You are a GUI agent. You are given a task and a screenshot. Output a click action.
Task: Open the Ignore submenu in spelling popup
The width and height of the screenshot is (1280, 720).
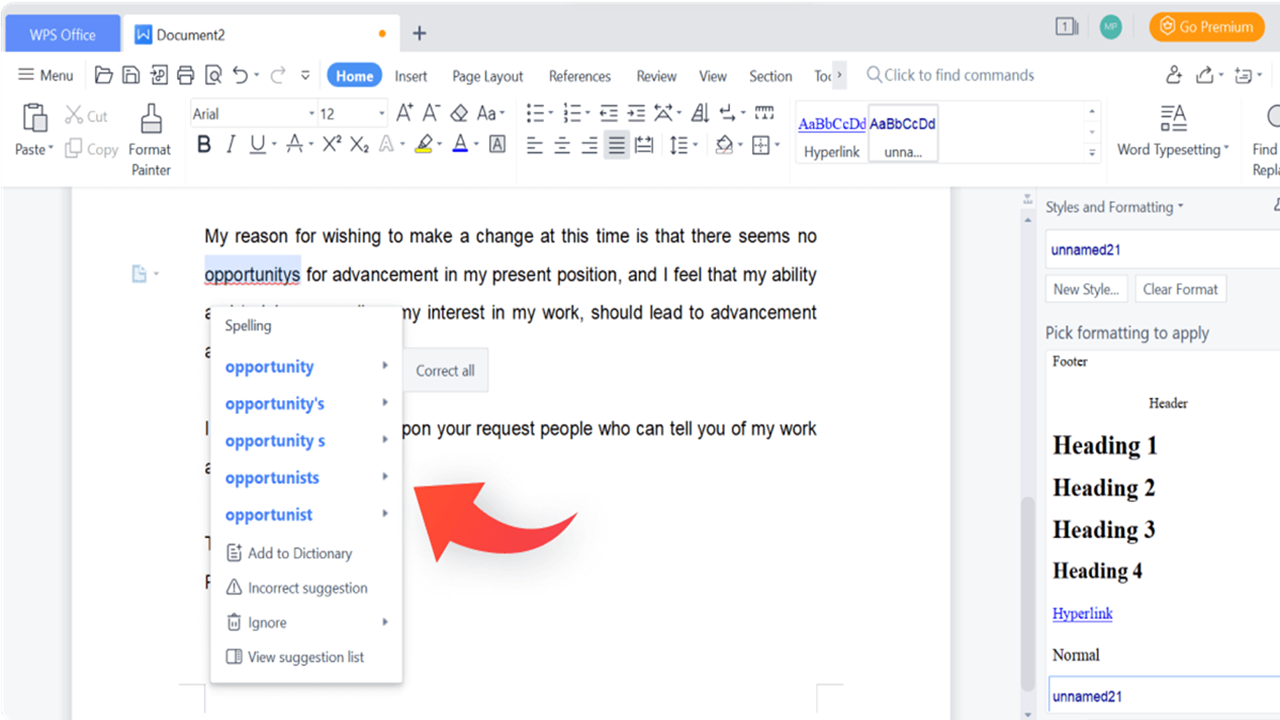coord(265,622)
